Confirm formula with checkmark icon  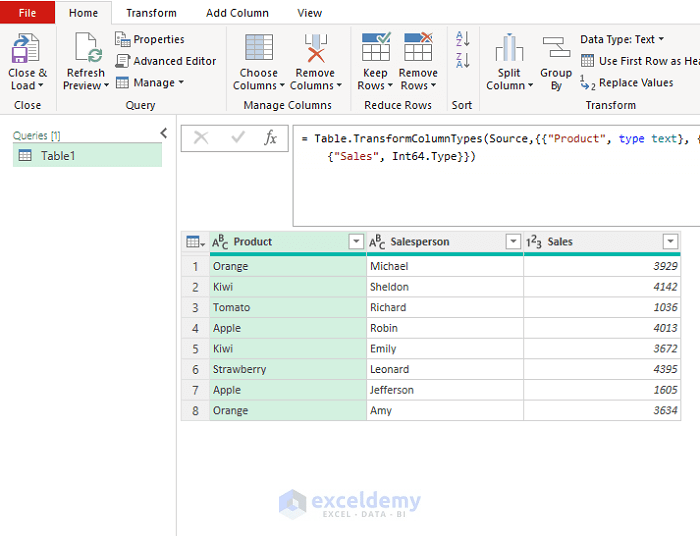tap(238, 137)
